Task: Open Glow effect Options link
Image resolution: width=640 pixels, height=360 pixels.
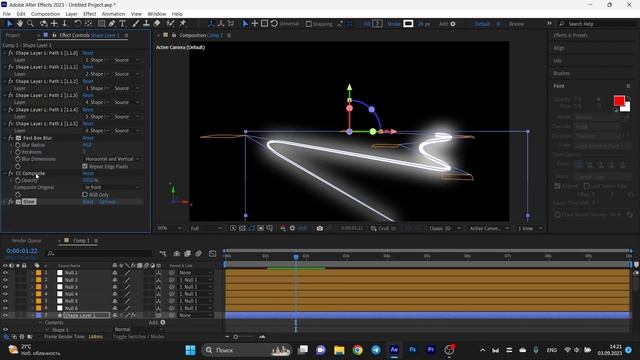Action: click(107, 202)
